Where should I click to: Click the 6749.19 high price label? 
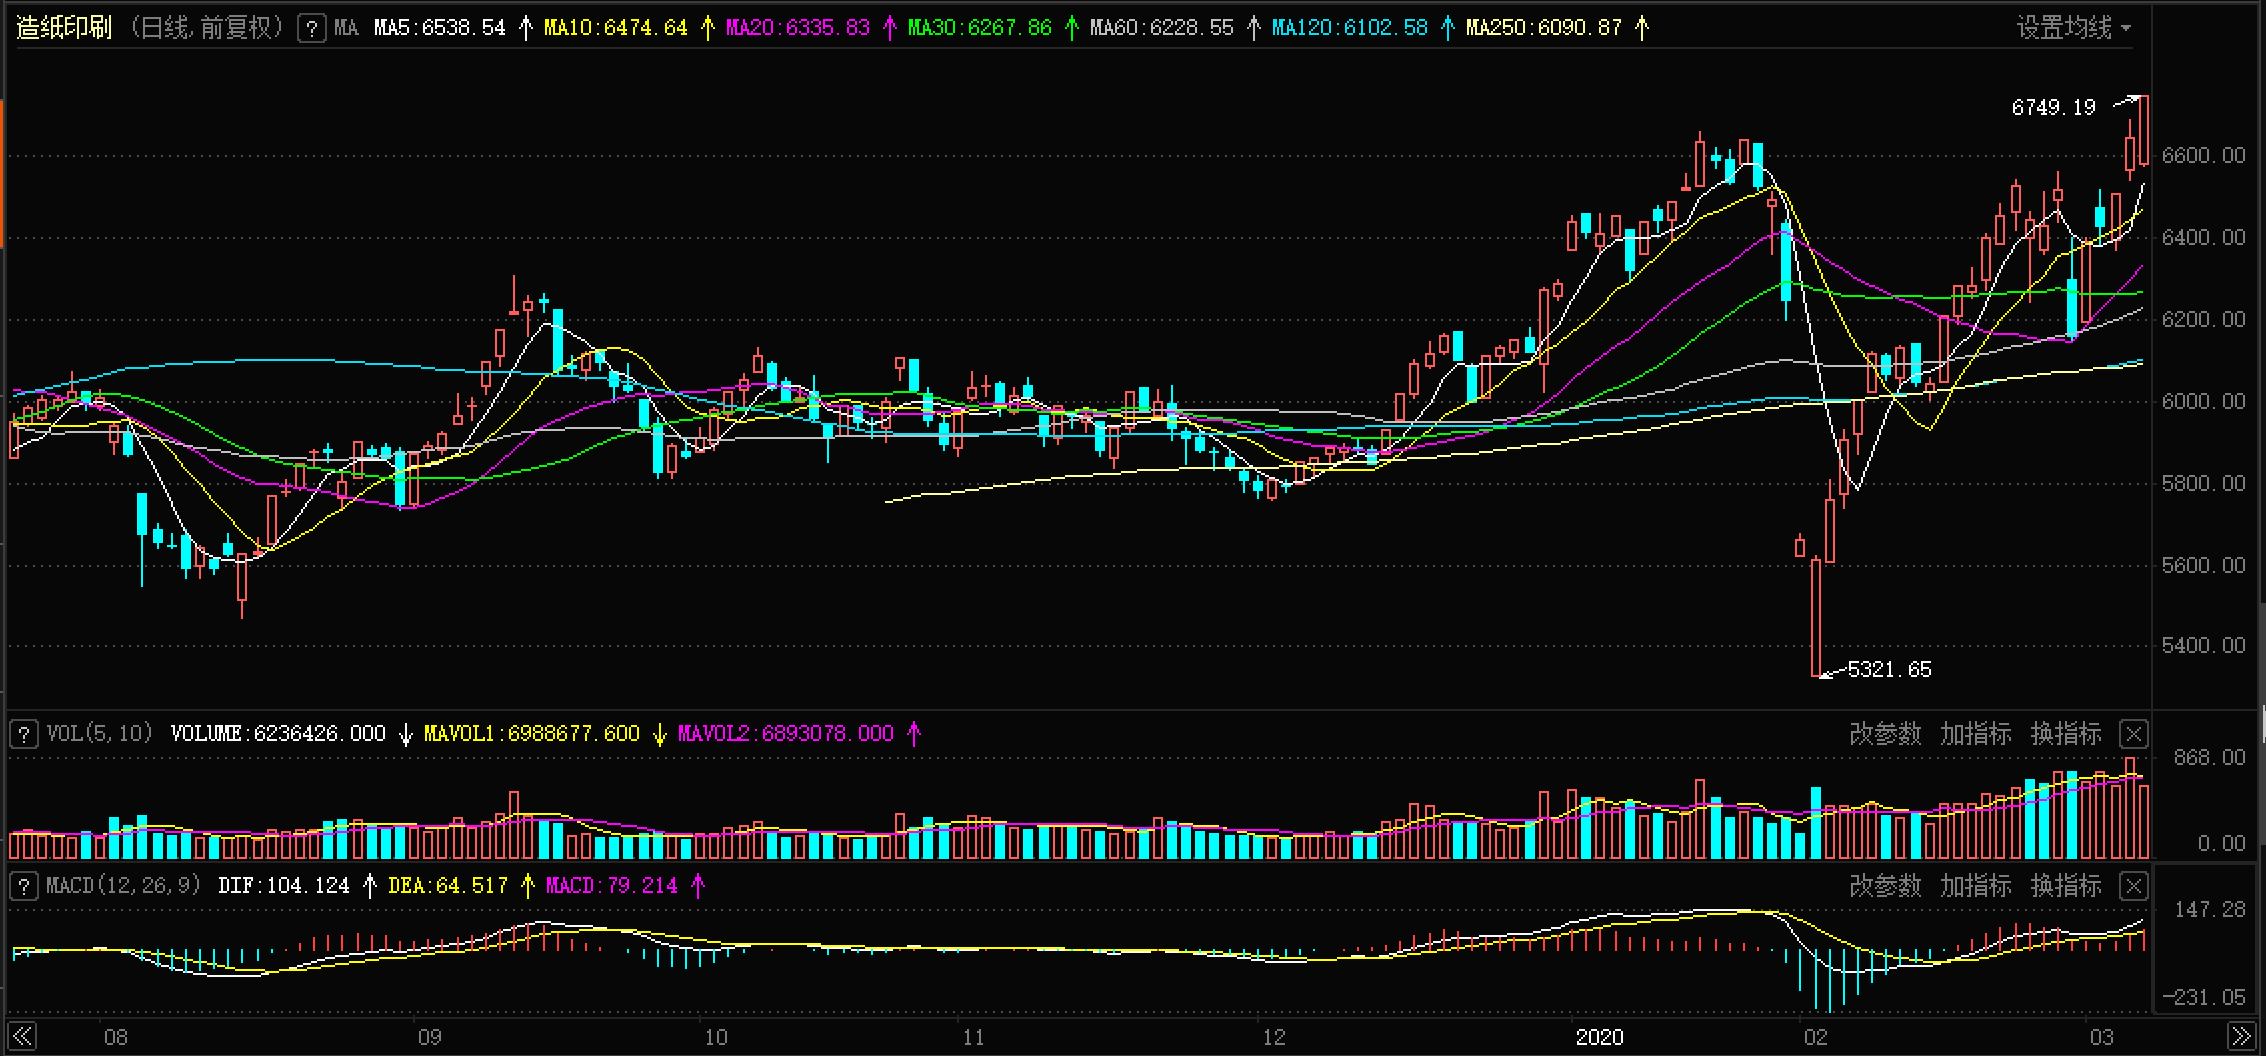point(2053,107)
